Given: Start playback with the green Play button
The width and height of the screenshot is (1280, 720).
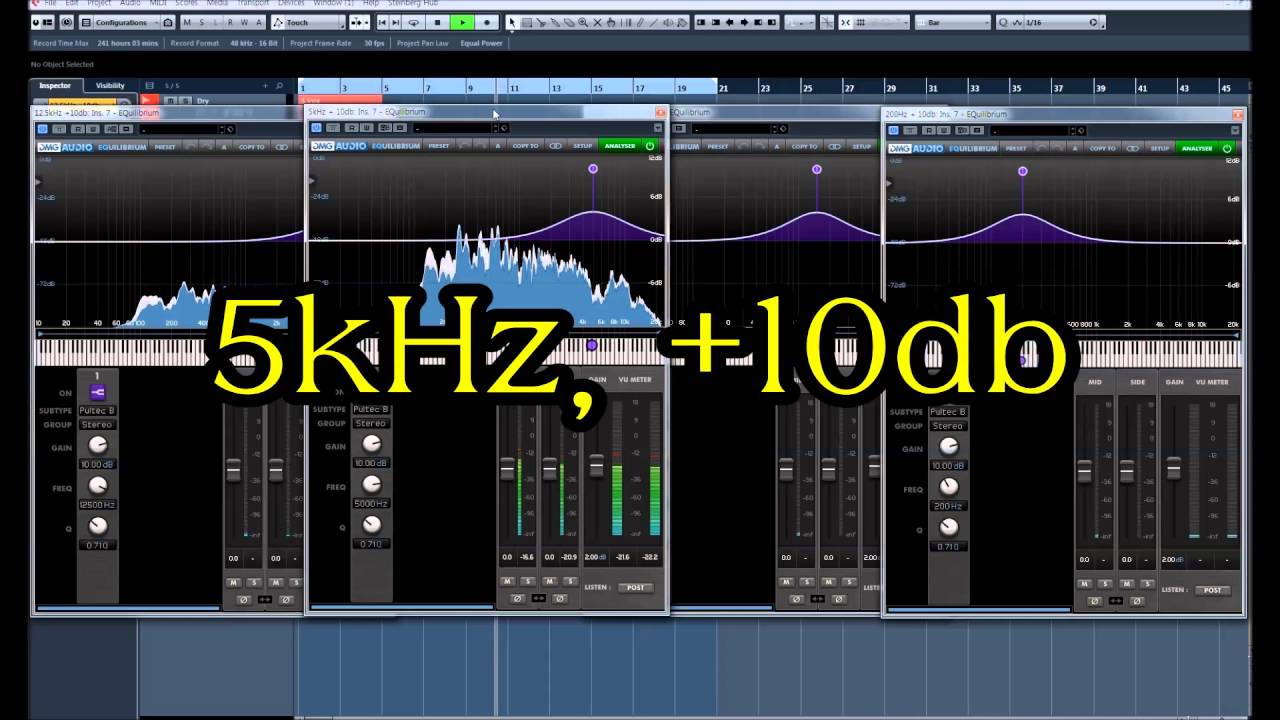Looking at the screenshot, I should point(462,22).
